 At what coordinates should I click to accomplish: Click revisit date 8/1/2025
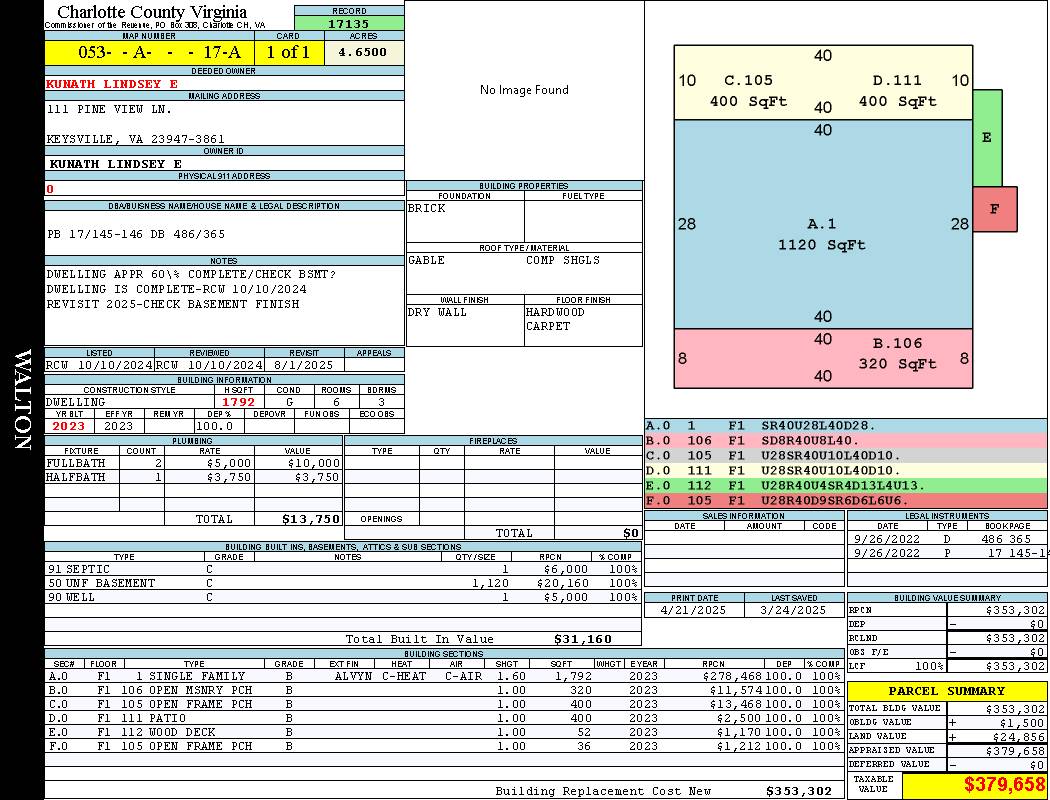pos(303,365)
